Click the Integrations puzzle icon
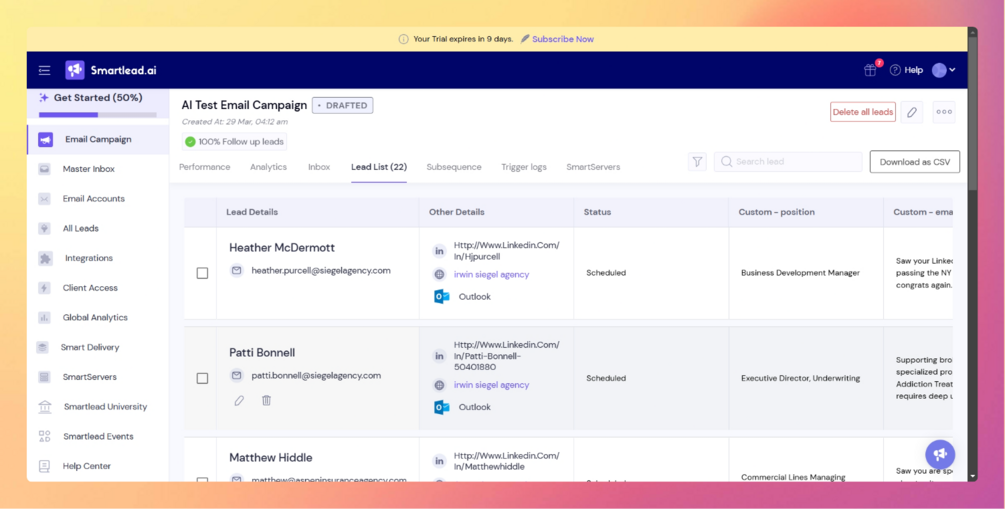The height and width of the screenshot is (509, 1005). coord(45,258)
